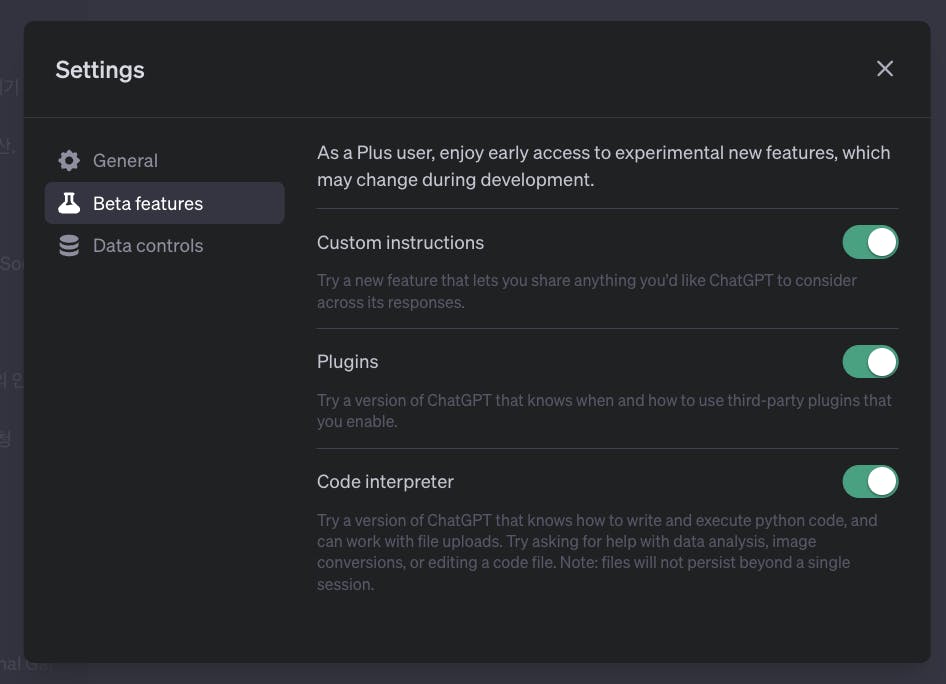
Task: Click the database icon for Data controls
Action: [x=69, y=246]
